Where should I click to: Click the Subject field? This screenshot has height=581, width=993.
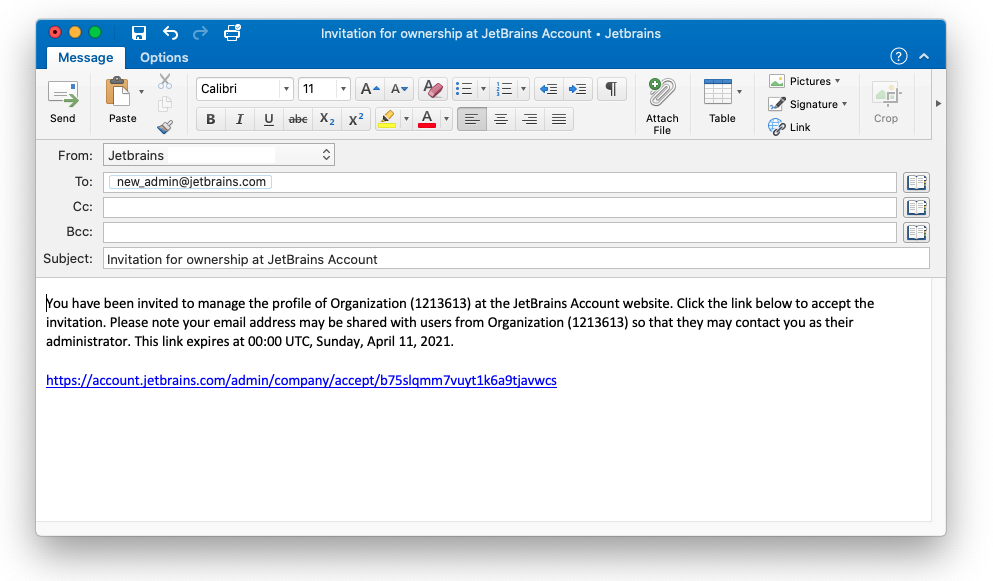[x=516, y=259]
